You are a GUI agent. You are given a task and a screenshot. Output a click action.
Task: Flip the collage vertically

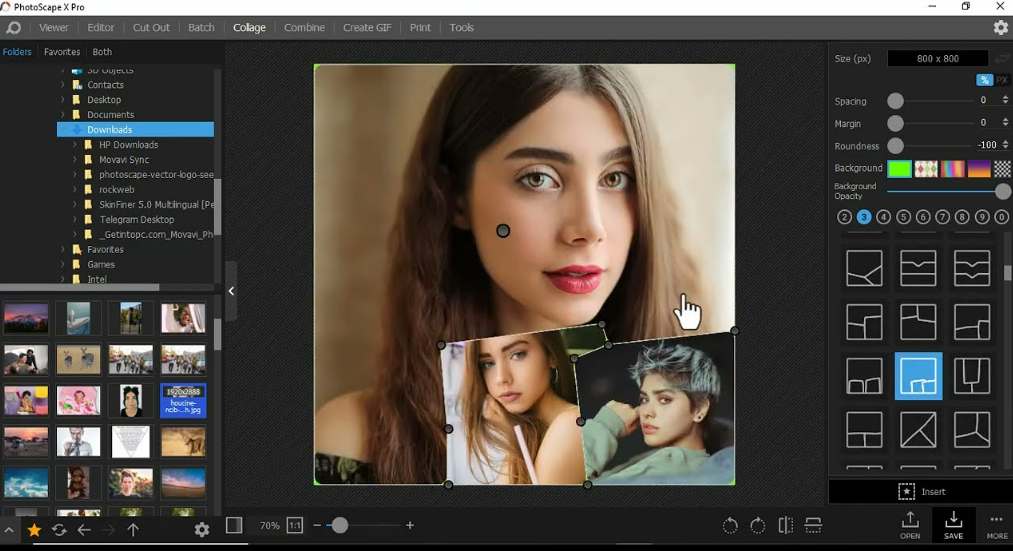(x=813, y=526)
